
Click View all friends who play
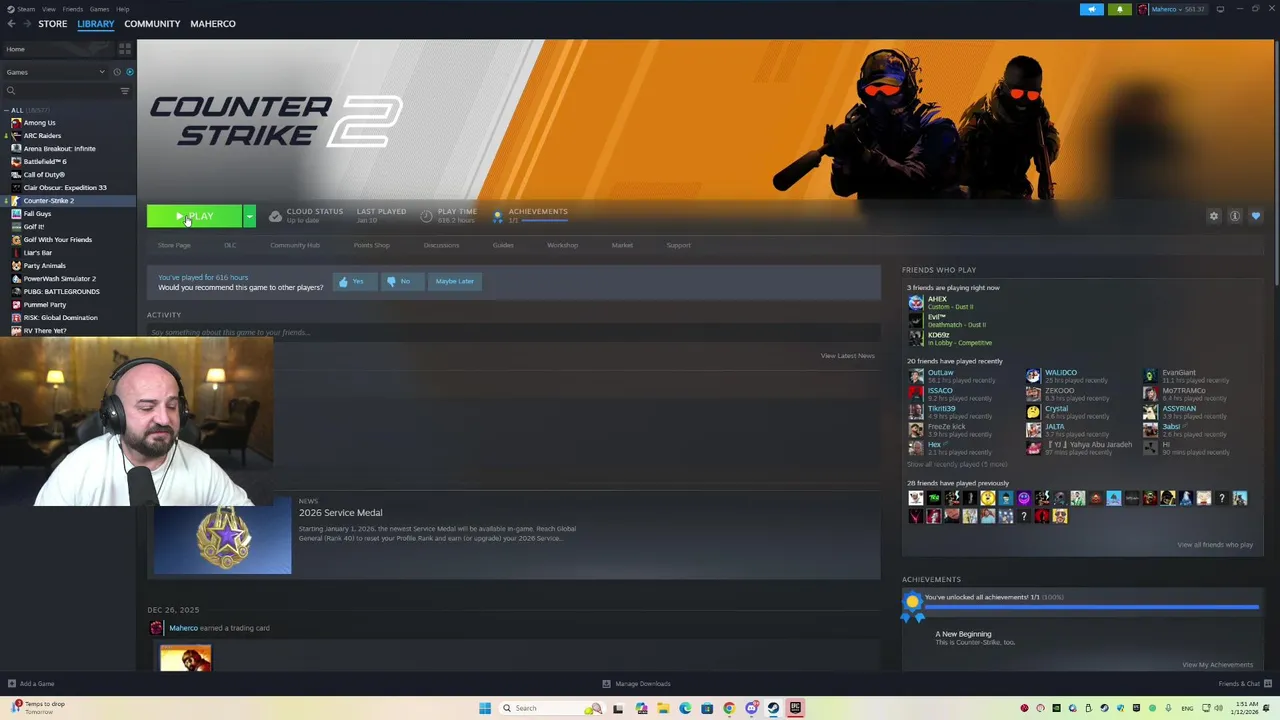coord(1214,545)
